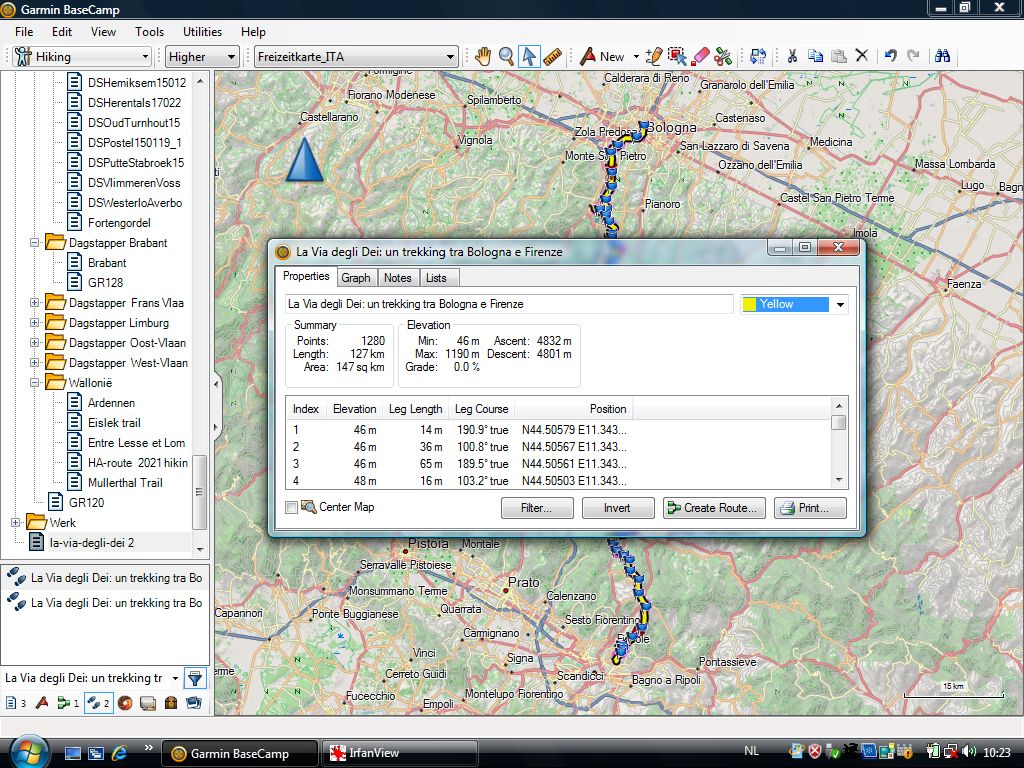The width and height of the screenshot is (1024, 768).
Task: Pick the Measure ruler tool
Action: coord(553,57)
